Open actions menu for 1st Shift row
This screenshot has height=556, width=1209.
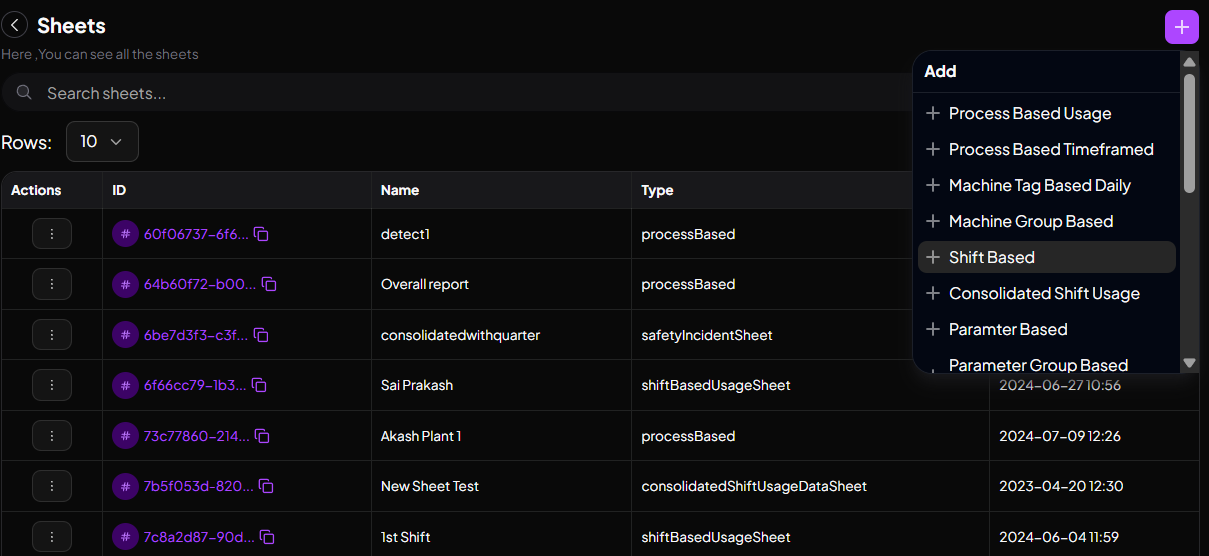click(x=52, y=537)
